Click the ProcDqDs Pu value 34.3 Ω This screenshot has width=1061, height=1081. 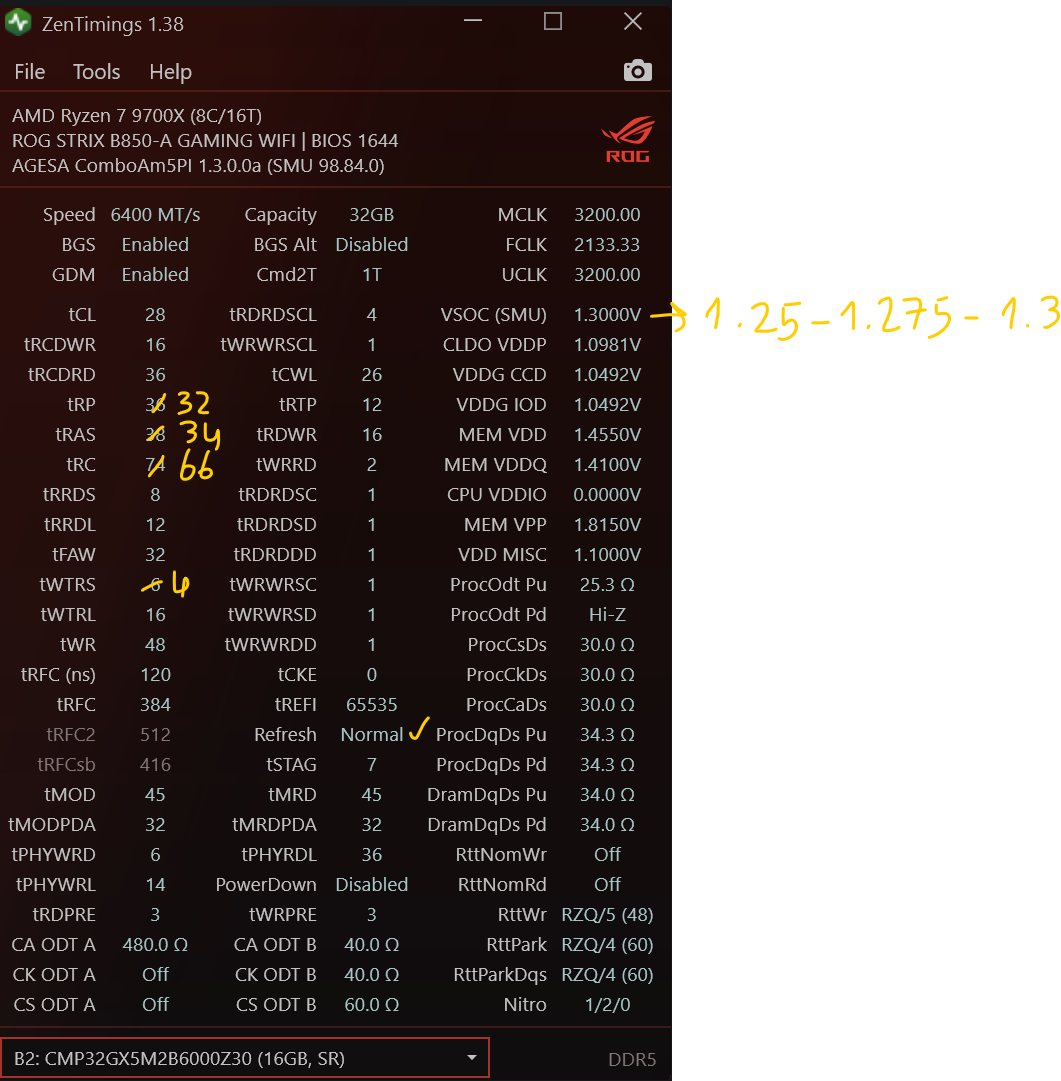point(607,735)
